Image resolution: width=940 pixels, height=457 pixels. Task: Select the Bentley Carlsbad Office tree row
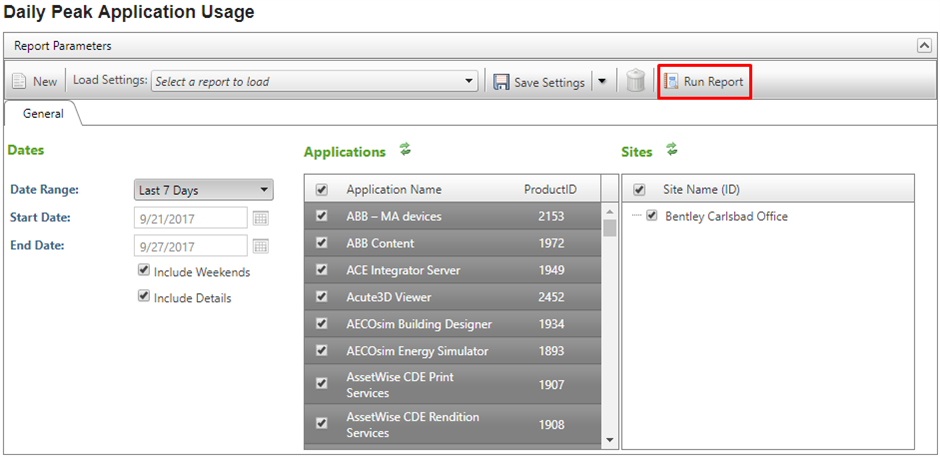(x=727, y=217)
